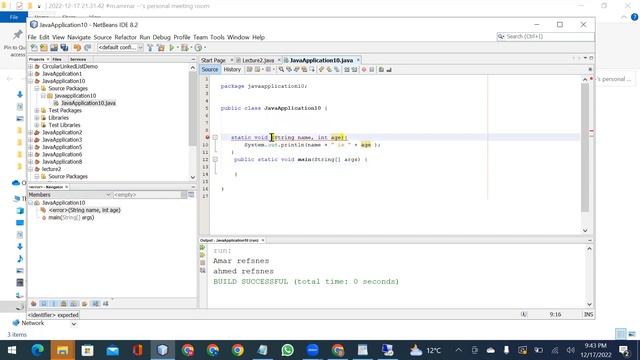This screenshot has height=360, width=640.
Task: Click the Save All toolbar icon
Action: pyautogui.click(x=64, y=48)
